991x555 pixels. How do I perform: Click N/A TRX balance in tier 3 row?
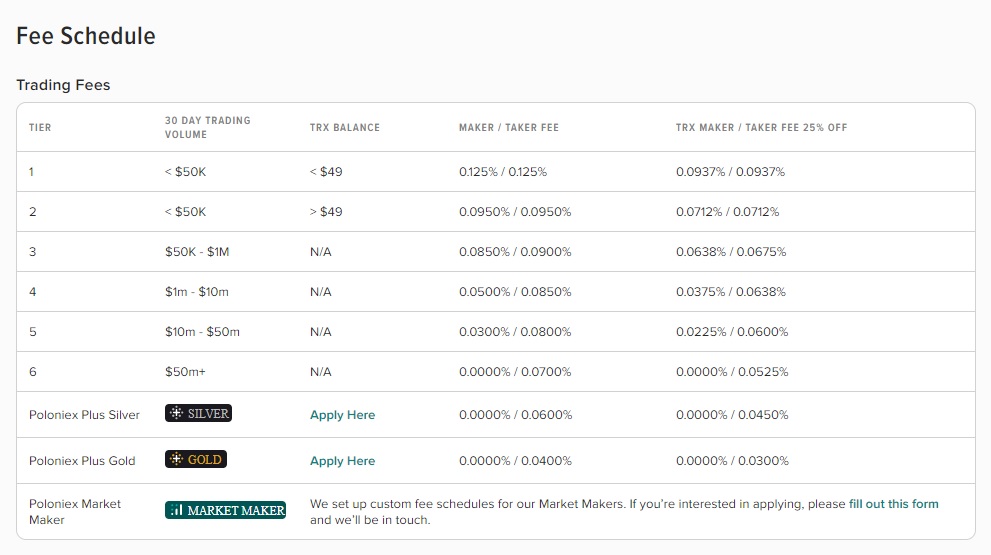click(320, 252)
